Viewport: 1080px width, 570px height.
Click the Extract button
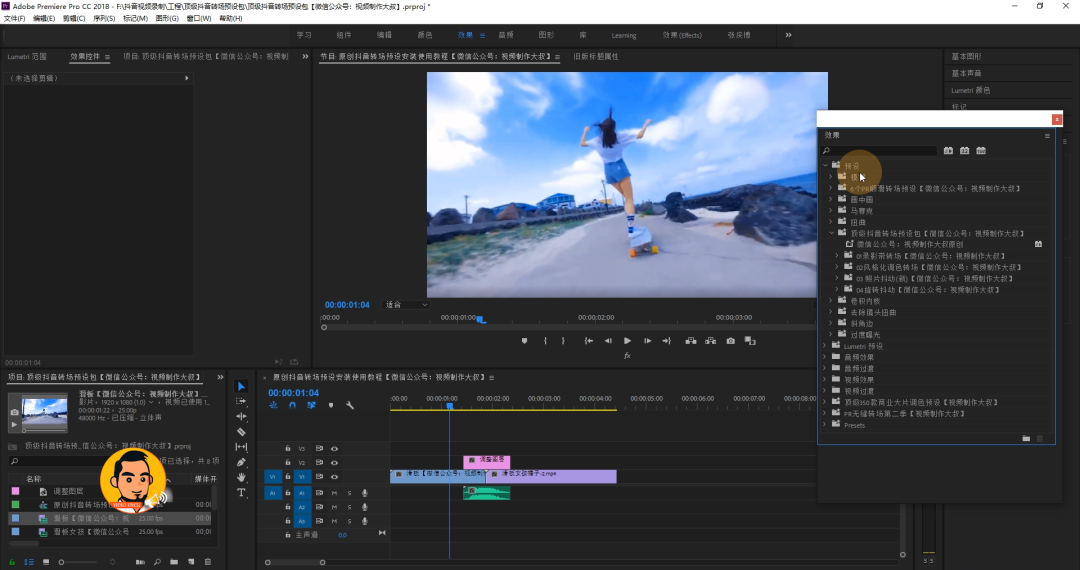pyautogui.click(x=710, y=341)
